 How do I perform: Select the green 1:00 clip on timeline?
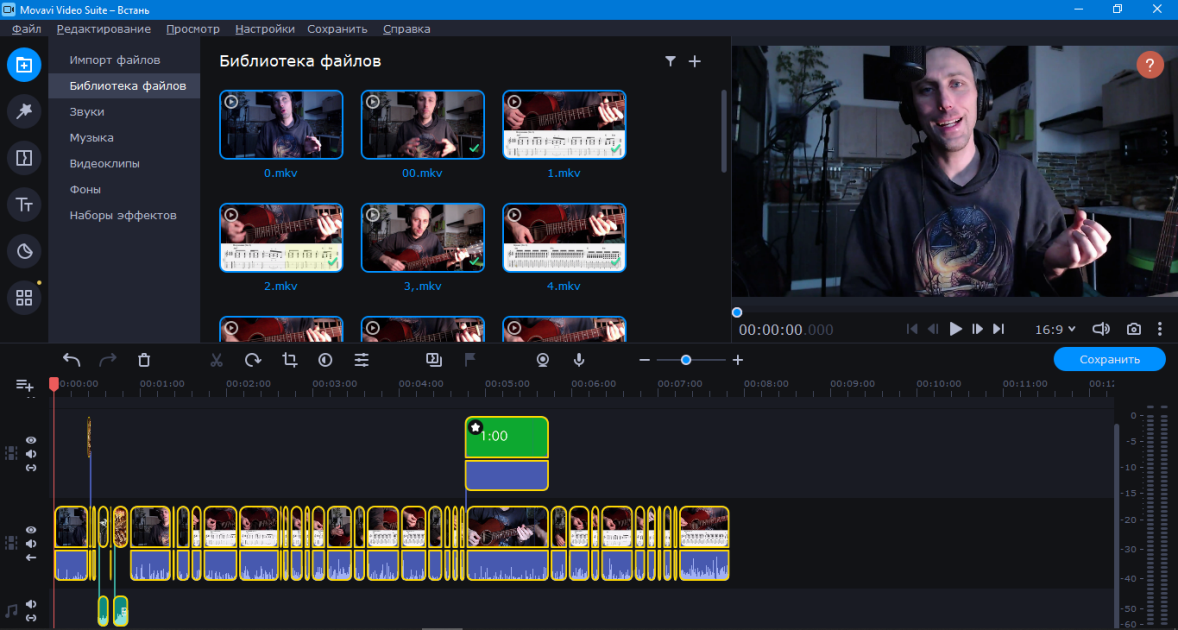[506, 437]
